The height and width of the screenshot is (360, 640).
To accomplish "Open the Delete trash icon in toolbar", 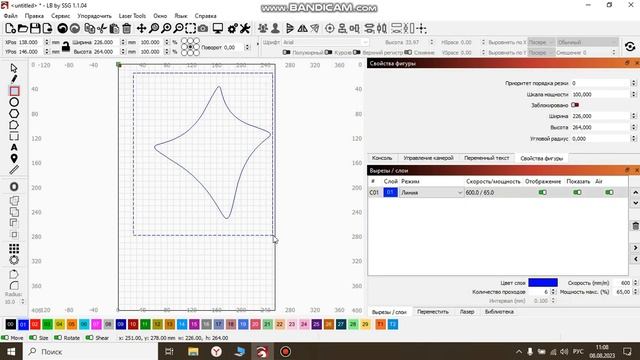I will 127,28.
